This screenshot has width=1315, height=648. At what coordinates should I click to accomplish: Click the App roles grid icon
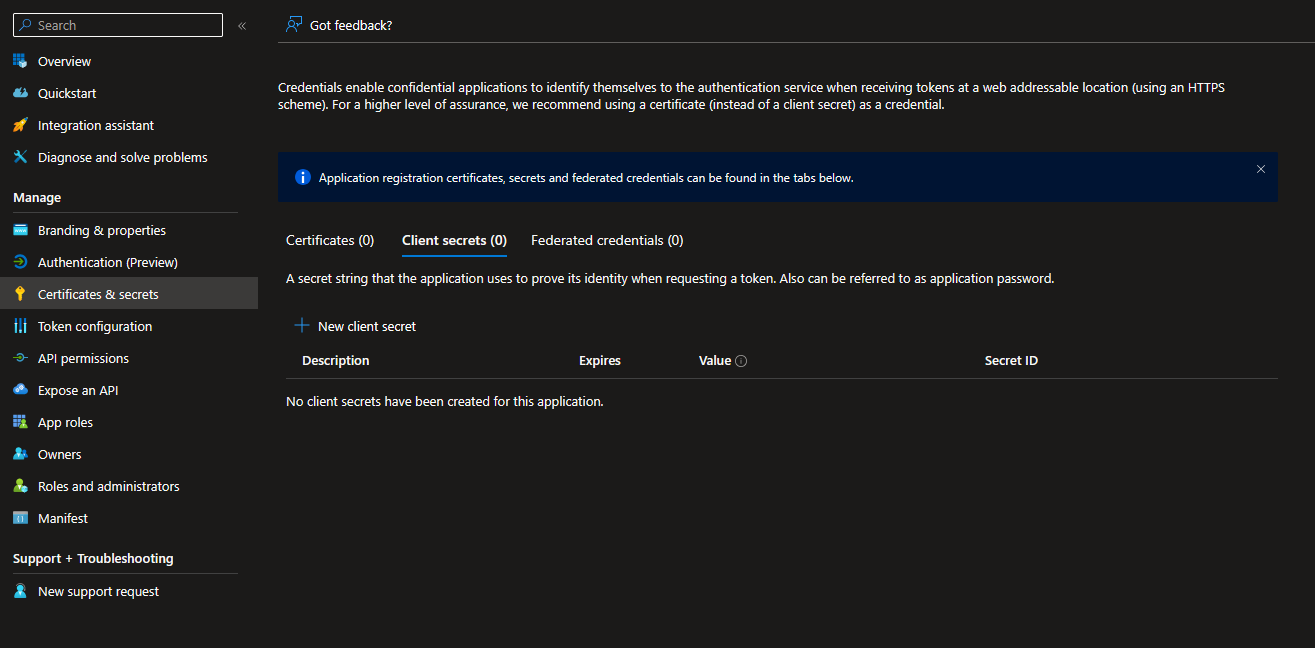[x=20, y=422]
